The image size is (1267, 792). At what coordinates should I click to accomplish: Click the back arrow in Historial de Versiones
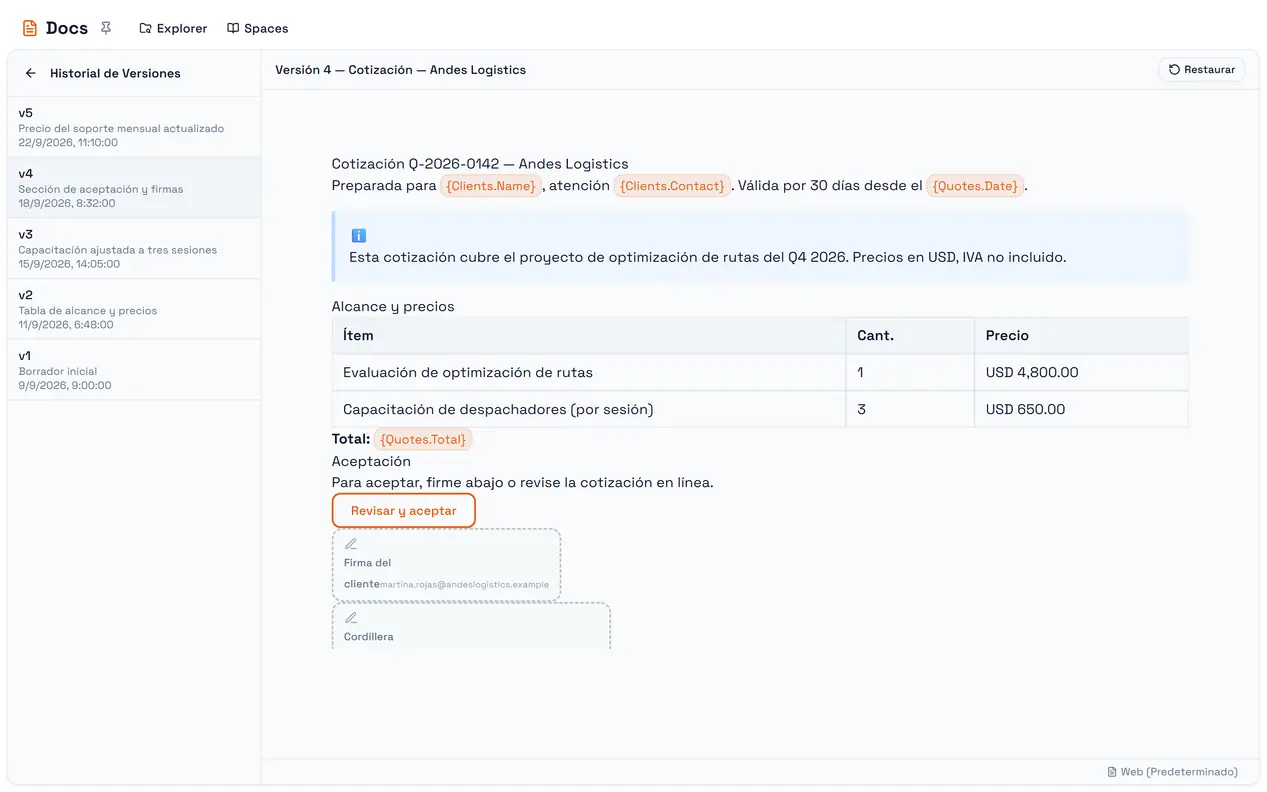[x=31, y=73]
